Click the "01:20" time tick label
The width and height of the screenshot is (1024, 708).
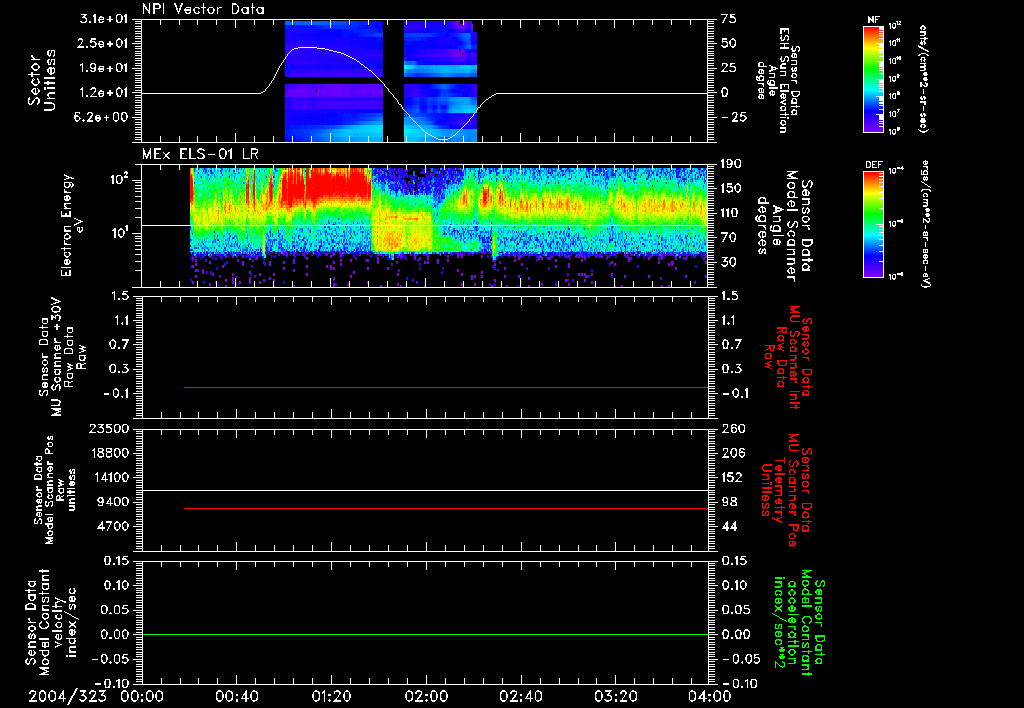tap(331, 696)
